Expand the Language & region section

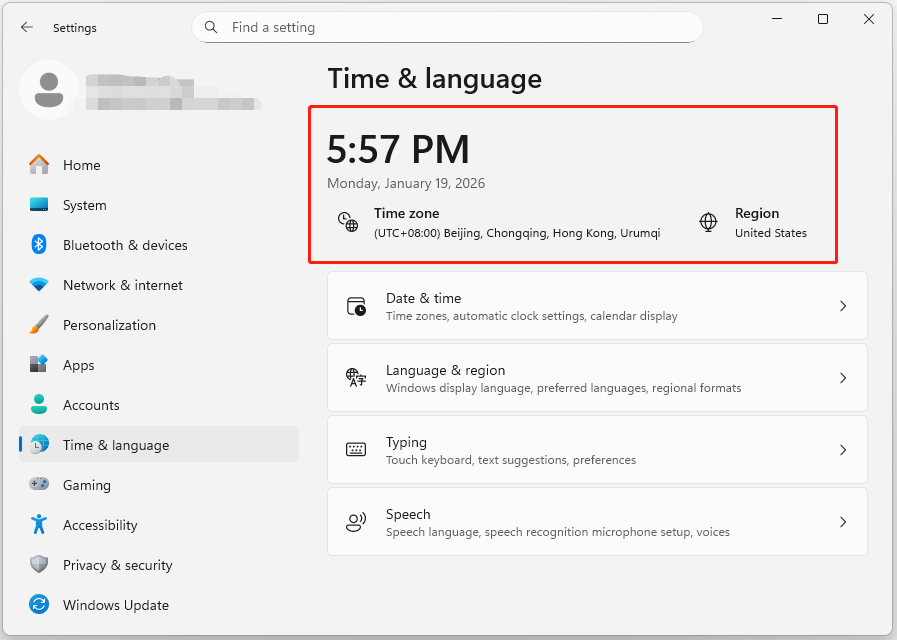842,378
